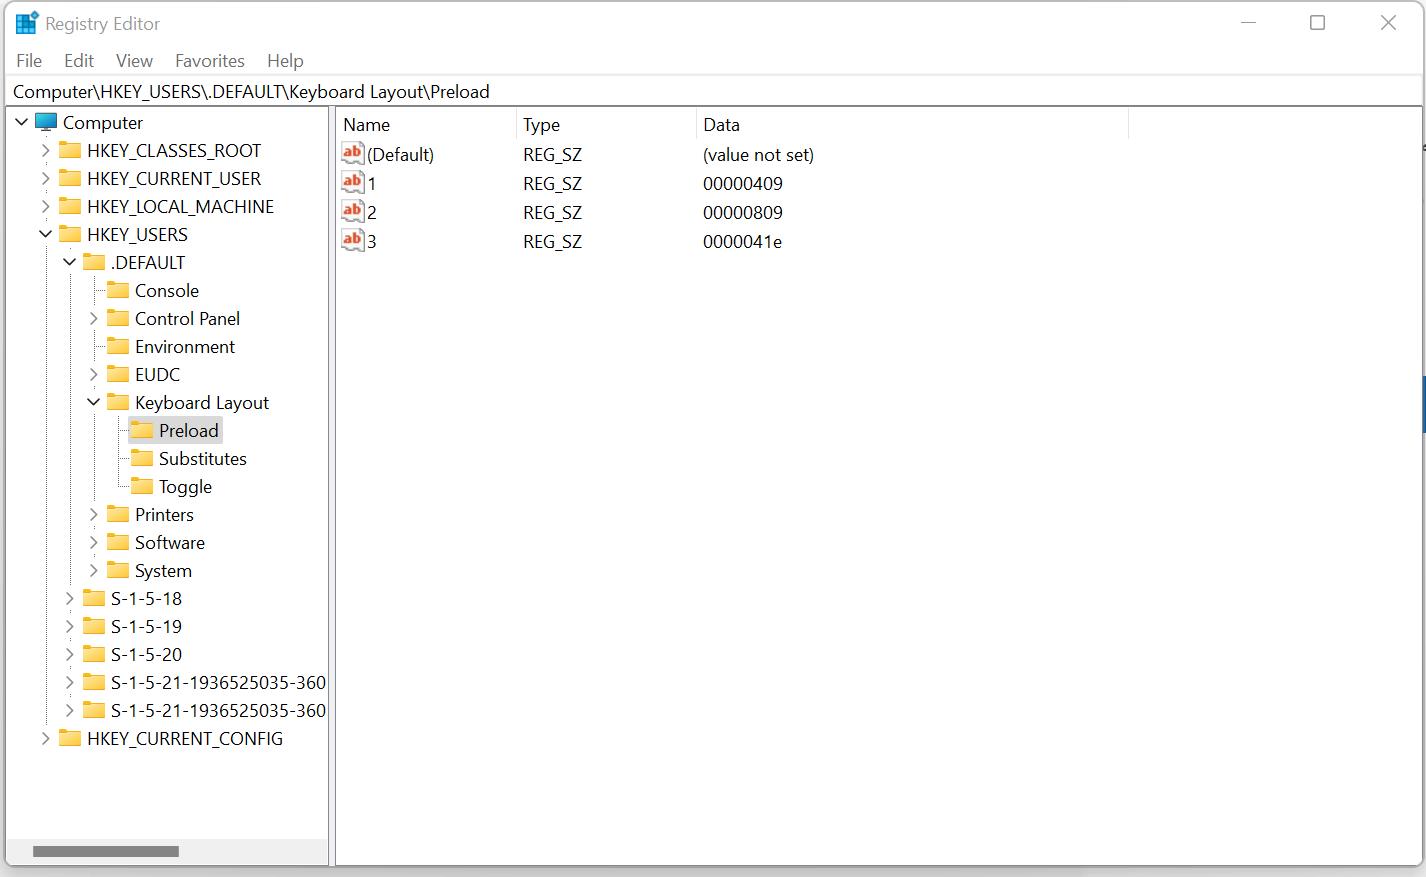The image size is (1426, 877).
Task: Click the S-1-5-18 folder icon
Action: (x=94, y=598)
